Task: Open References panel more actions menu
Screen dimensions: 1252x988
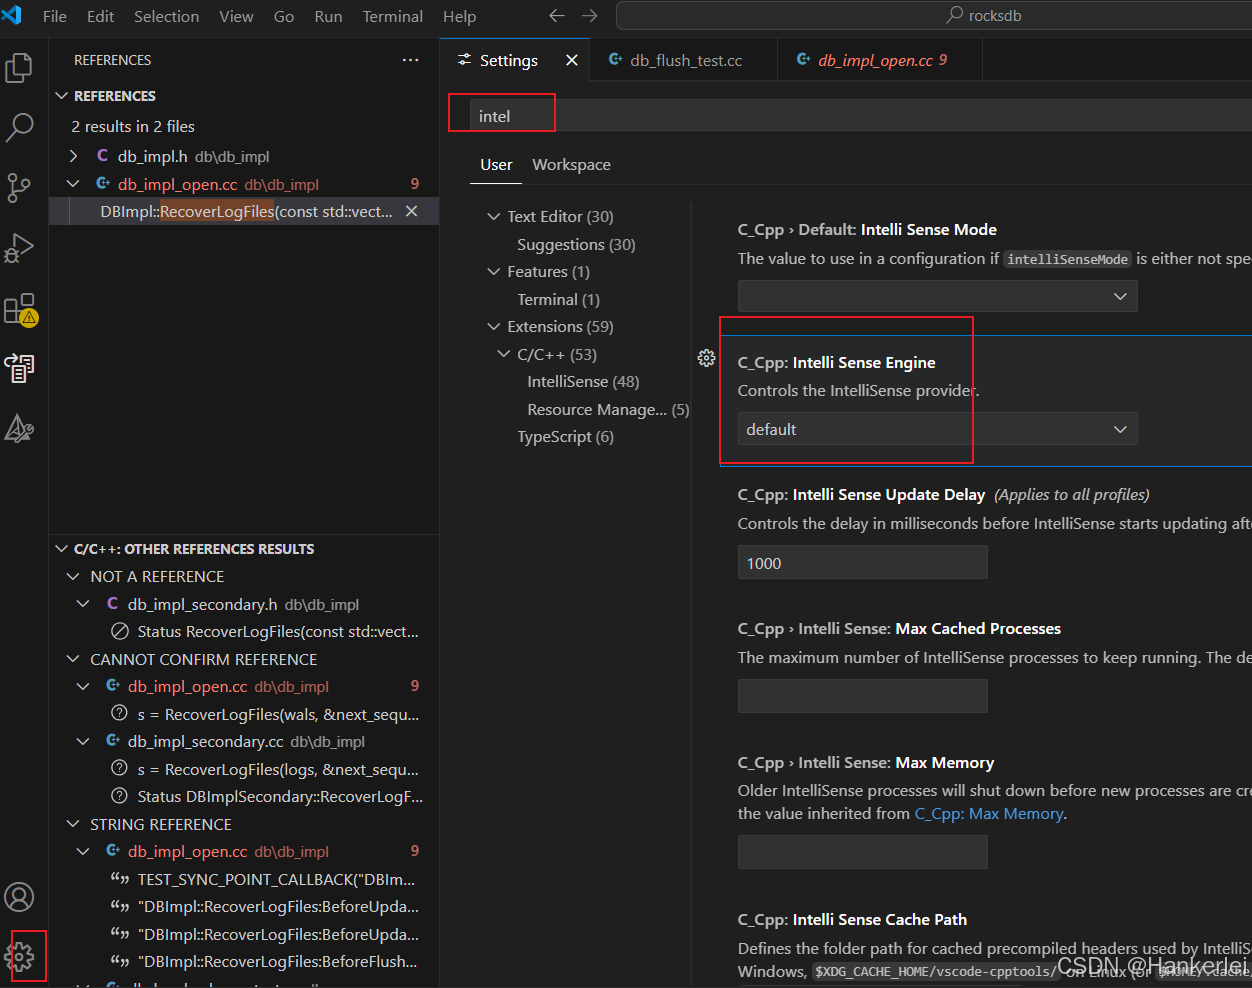Action: point(411,60)
